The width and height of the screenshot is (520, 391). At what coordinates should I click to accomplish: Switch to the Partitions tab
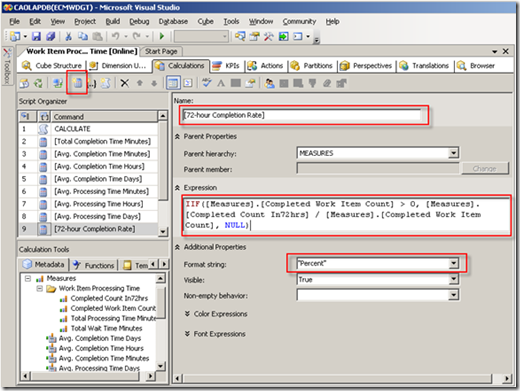pyautogui.click(x=312, y=66)
